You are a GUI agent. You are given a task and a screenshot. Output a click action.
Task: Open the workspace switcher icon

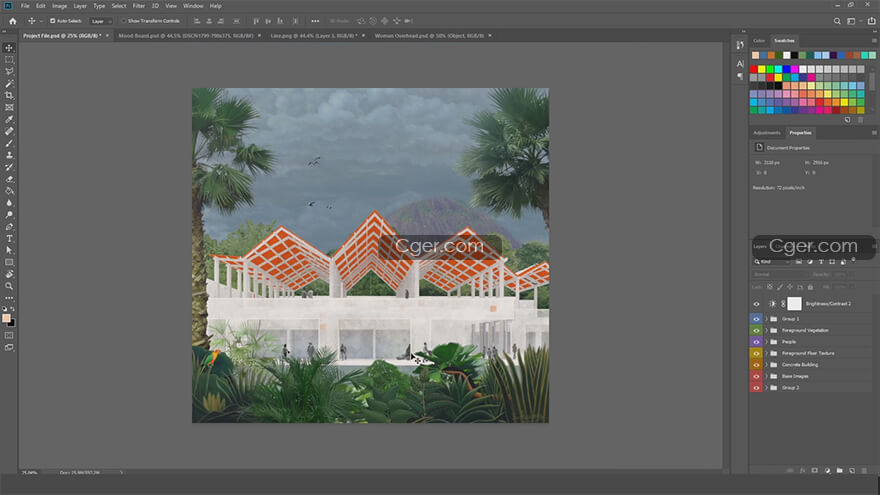852,21
